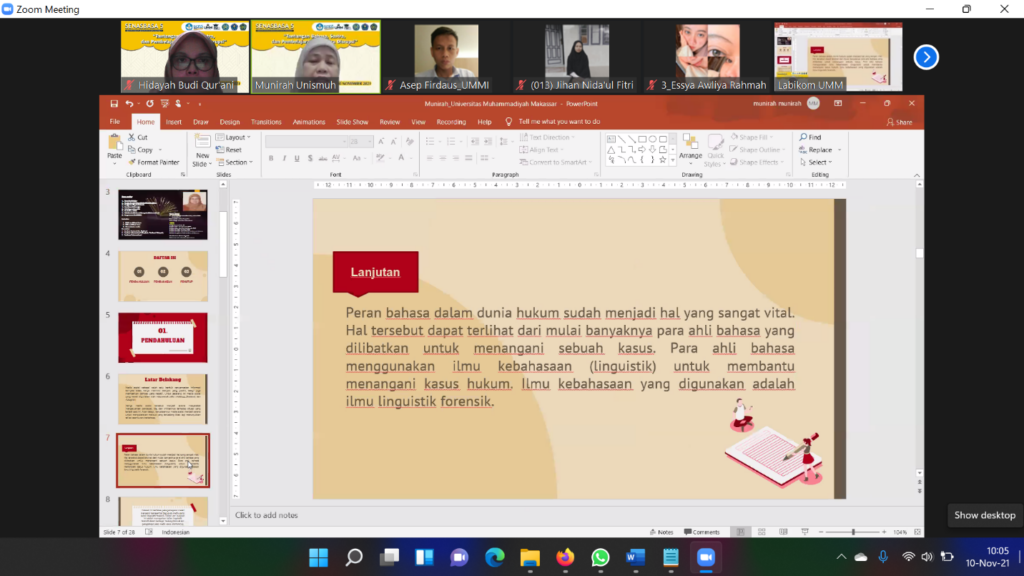Open ribbon display options icon in title bar
Viewport: 1024px width, 576px height.
(x=838, y=103)
